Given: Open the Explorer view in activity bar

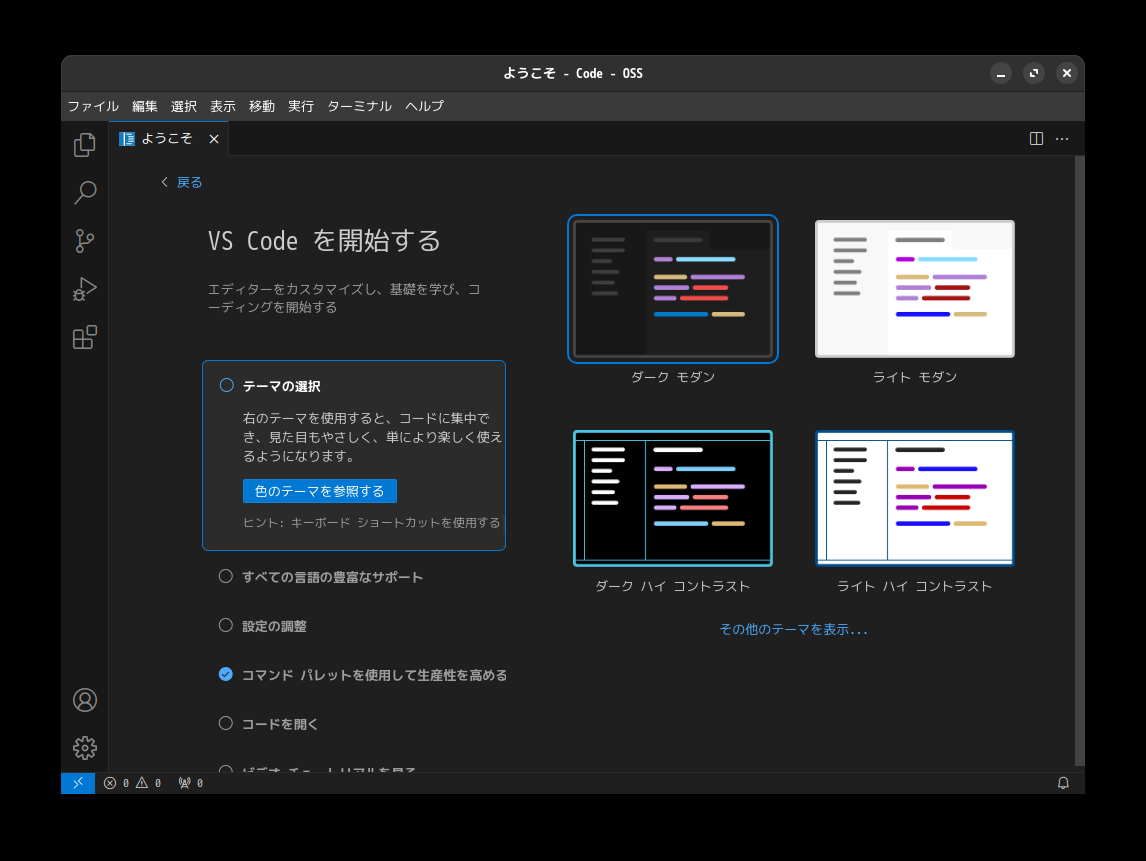Looking at the screenshot, I should (x=85, y=145).
